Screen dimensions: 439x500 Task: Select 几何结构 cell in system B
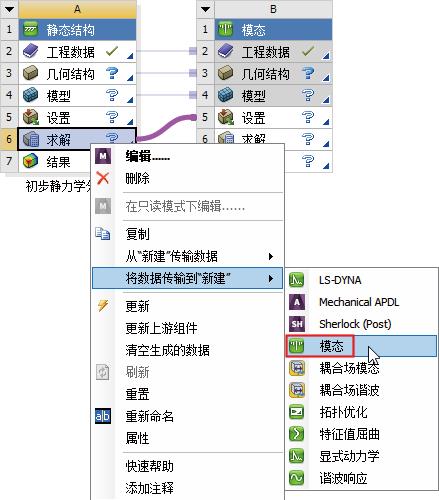pos(273,73)
